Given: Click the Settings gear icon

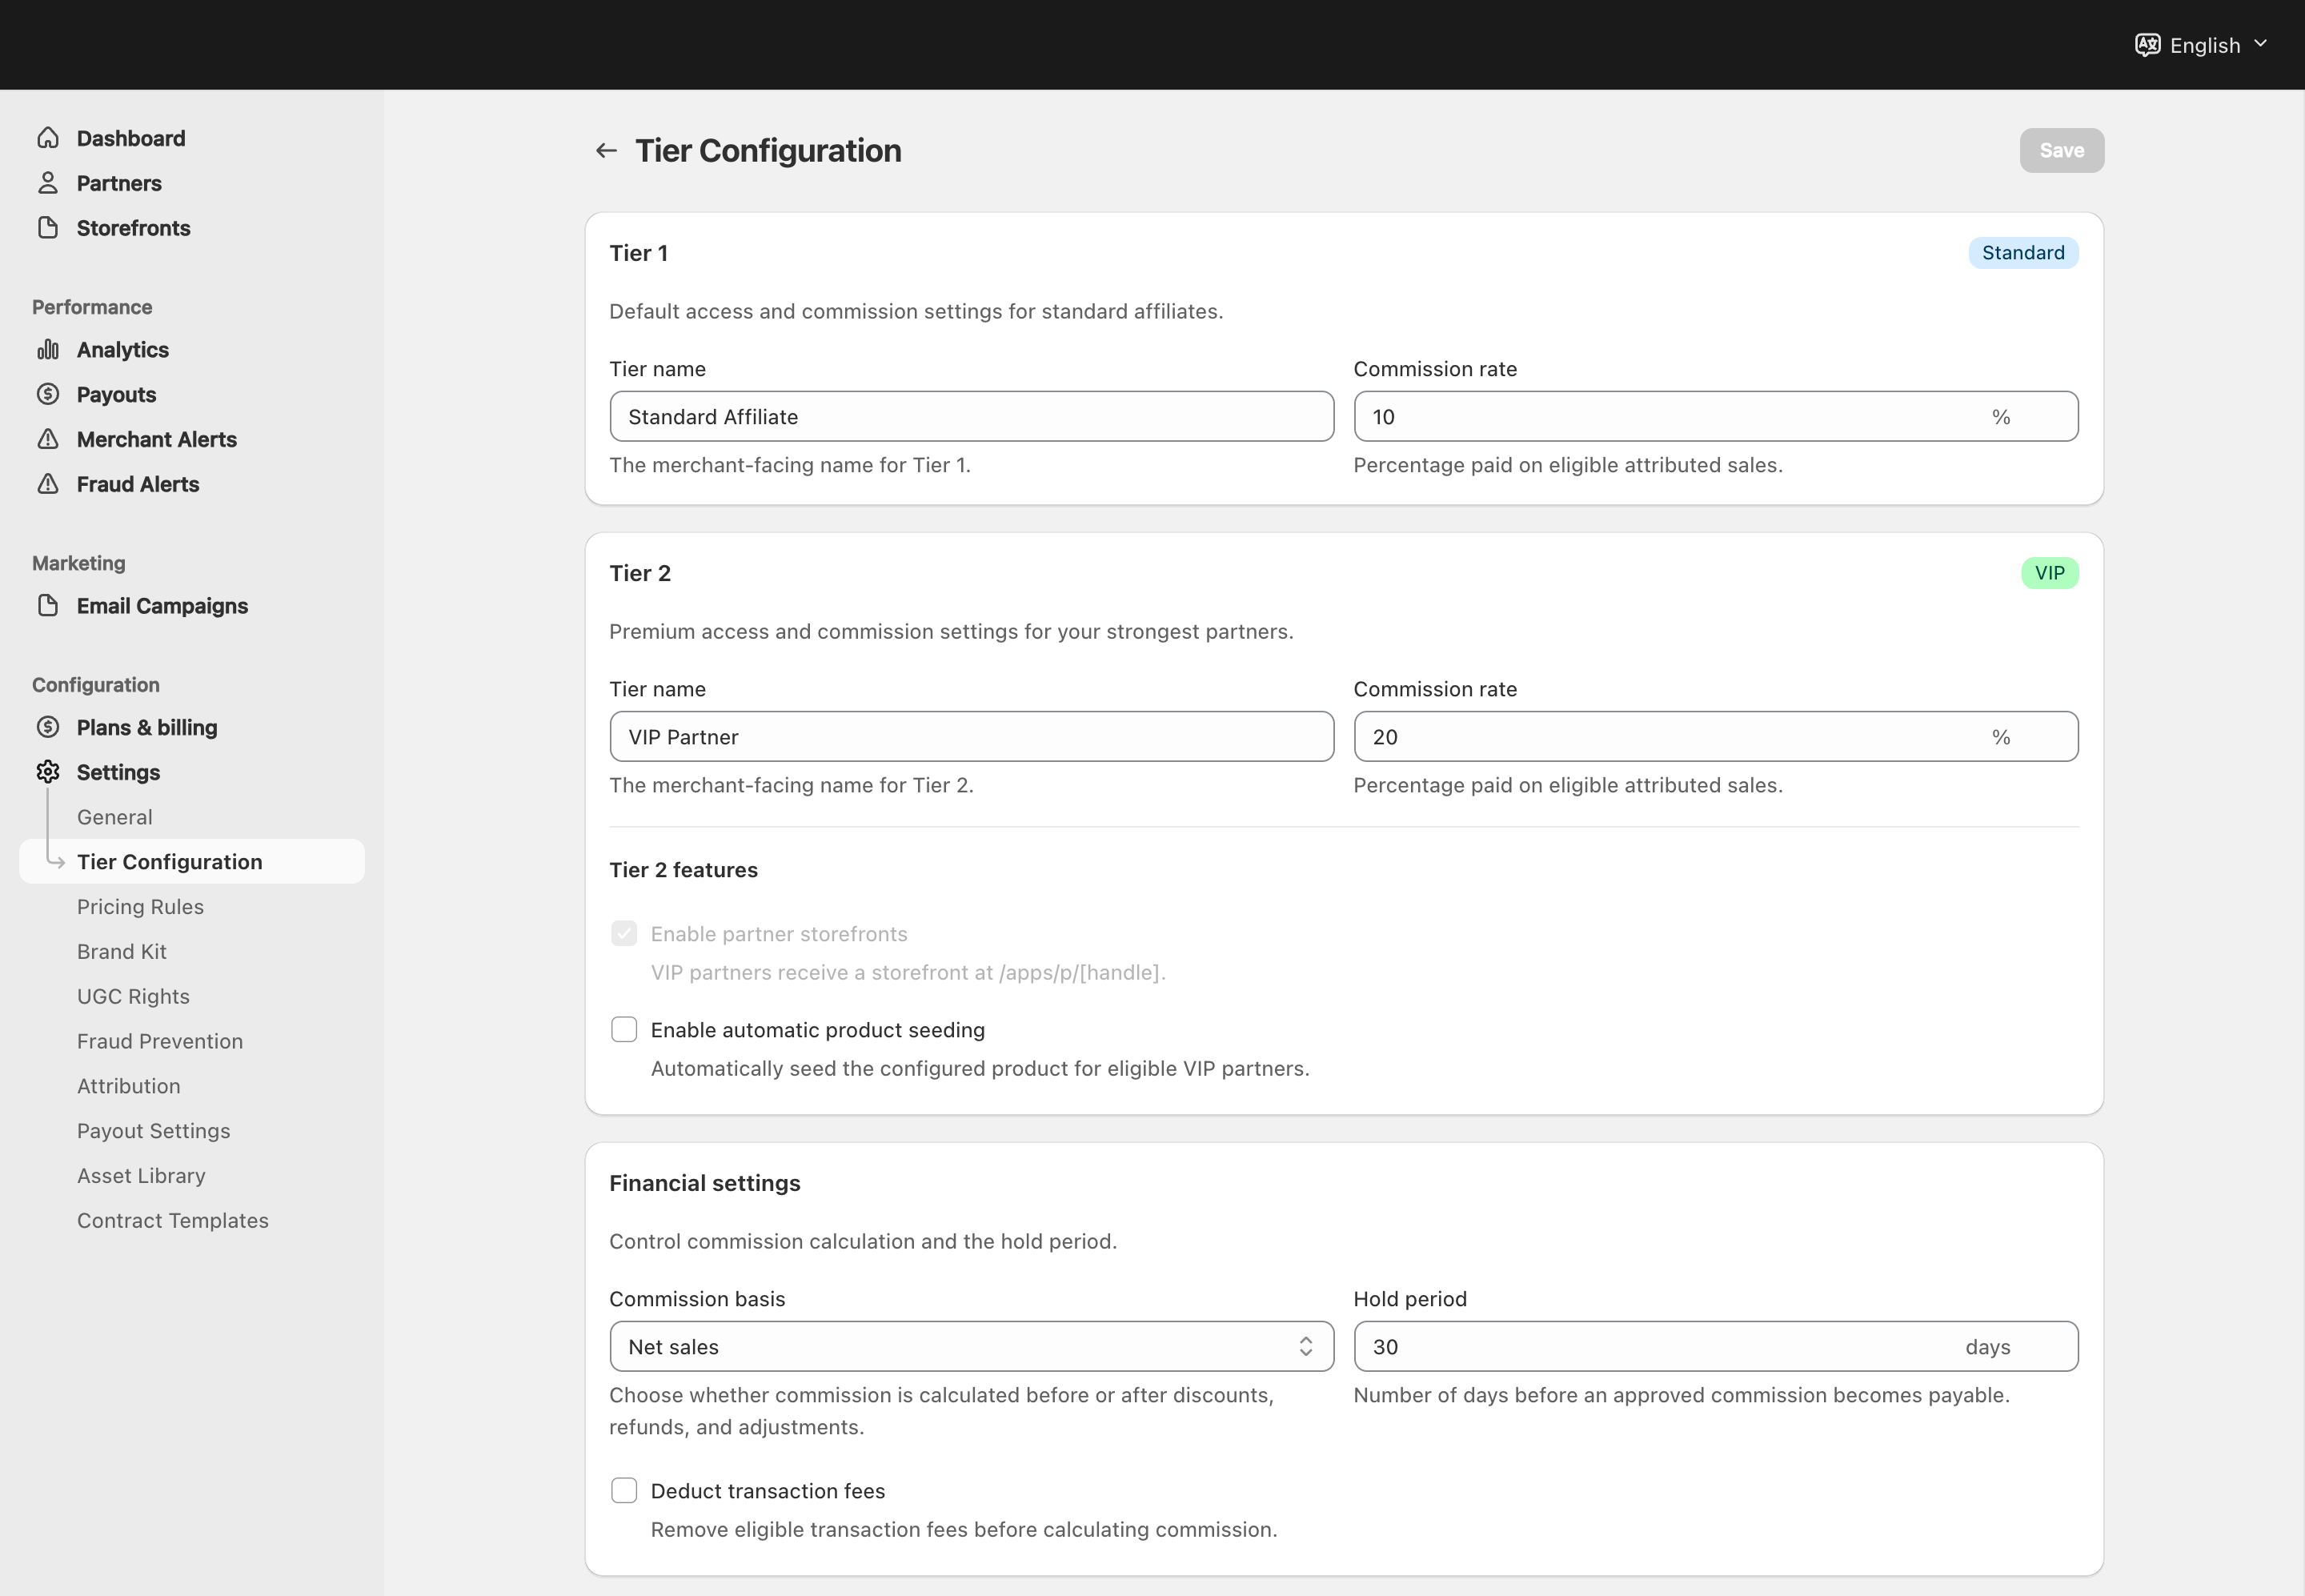Looking at the screenshot, I should 48,772.
